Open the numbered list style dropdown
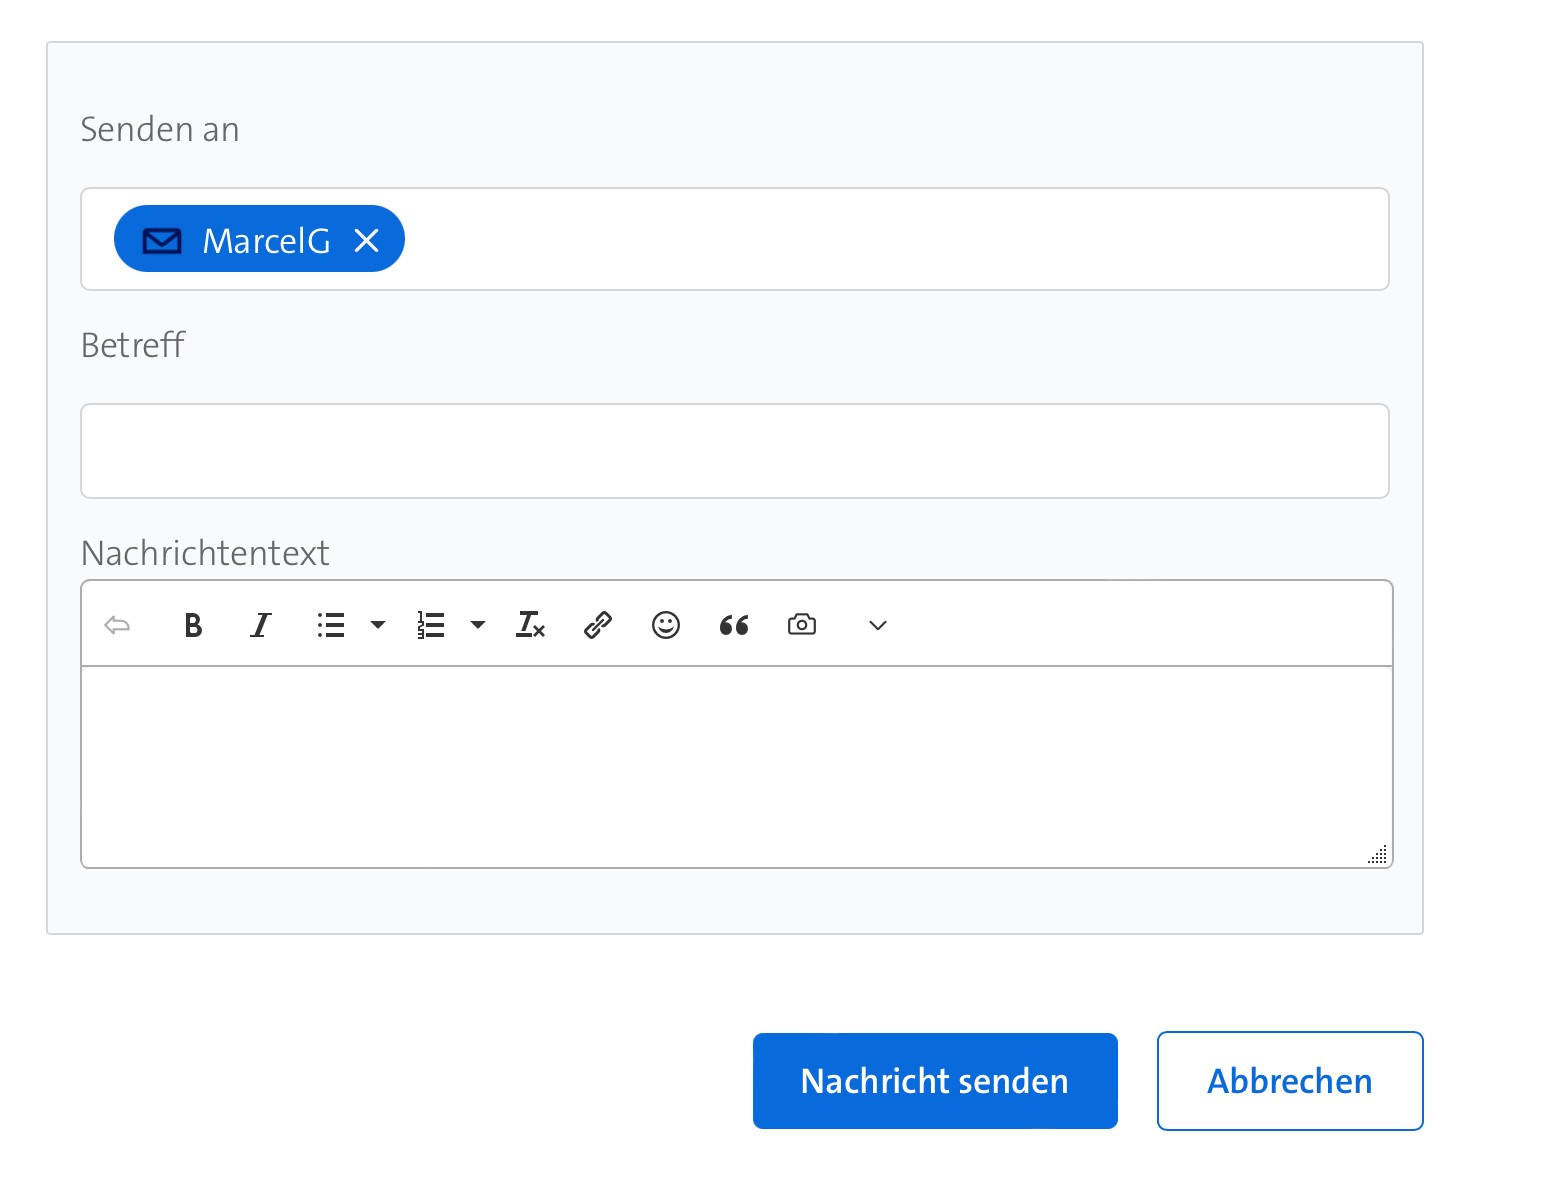Screen dimensions: 1556x1202 click(x=478, y=625)
